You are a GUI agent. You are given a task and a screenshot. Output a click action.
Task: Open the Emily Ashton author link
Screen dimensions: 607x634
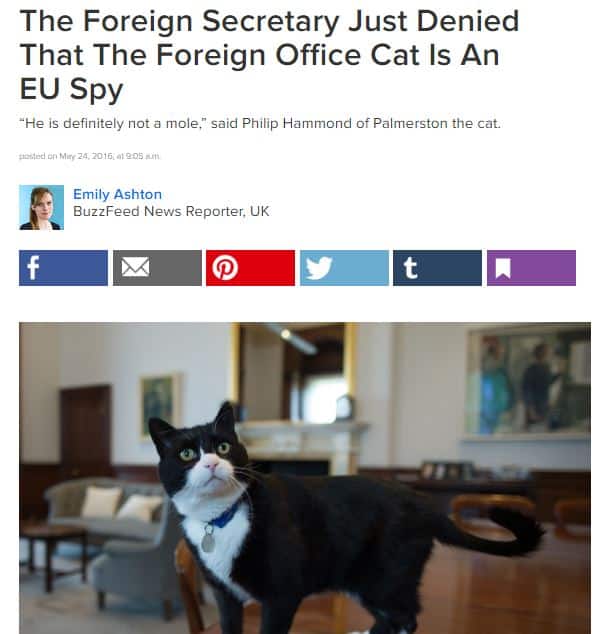tap(117, 194)
